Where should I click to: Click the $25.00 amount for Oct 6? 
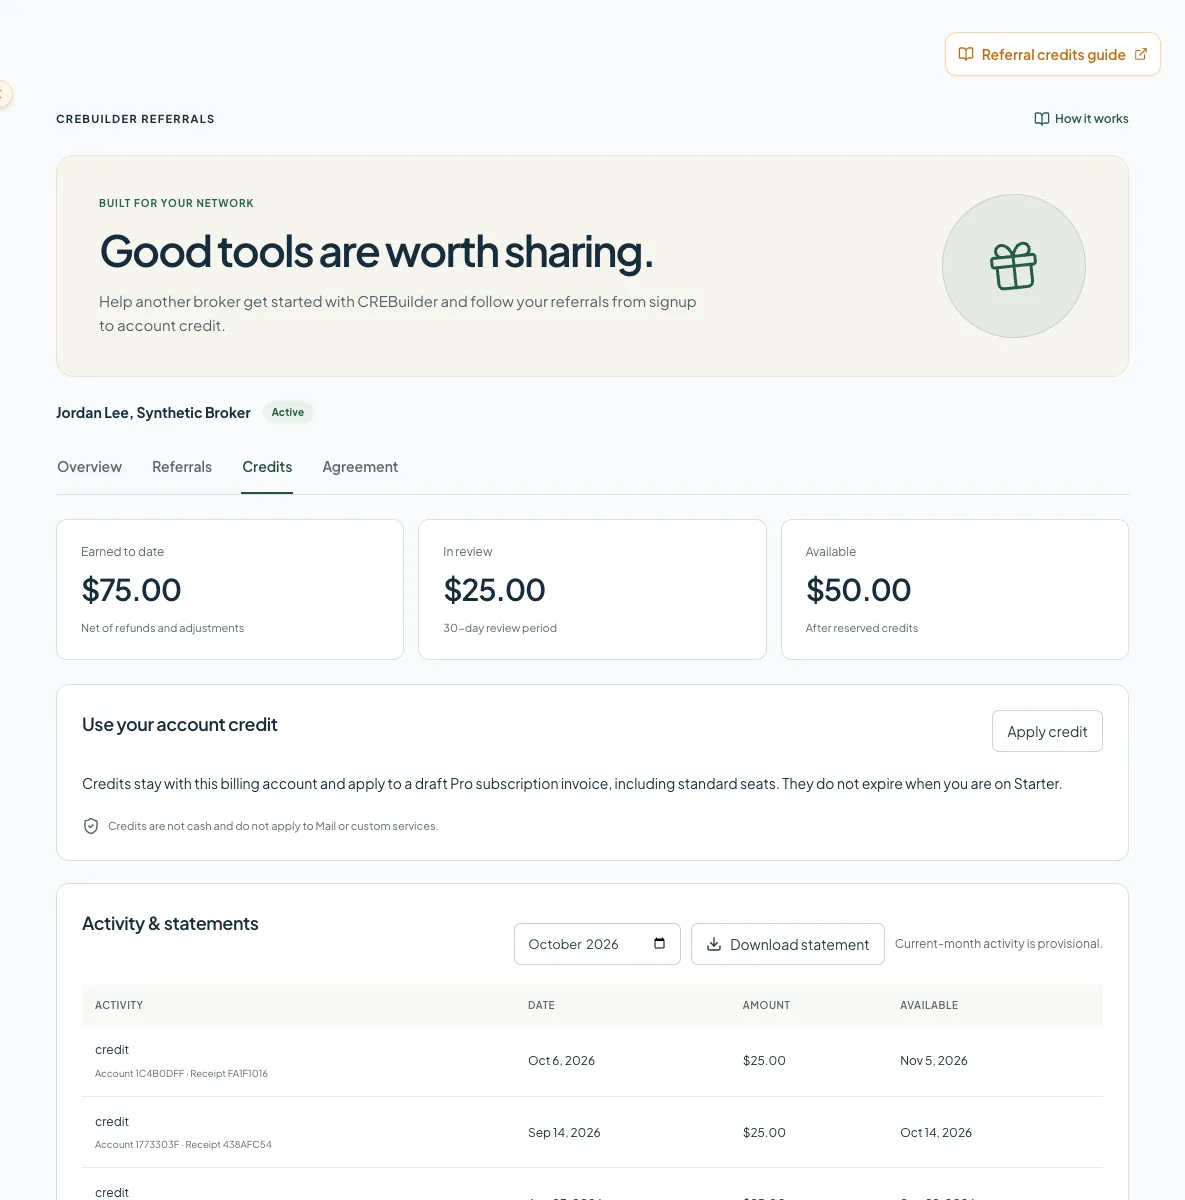tap(764, 1061)
